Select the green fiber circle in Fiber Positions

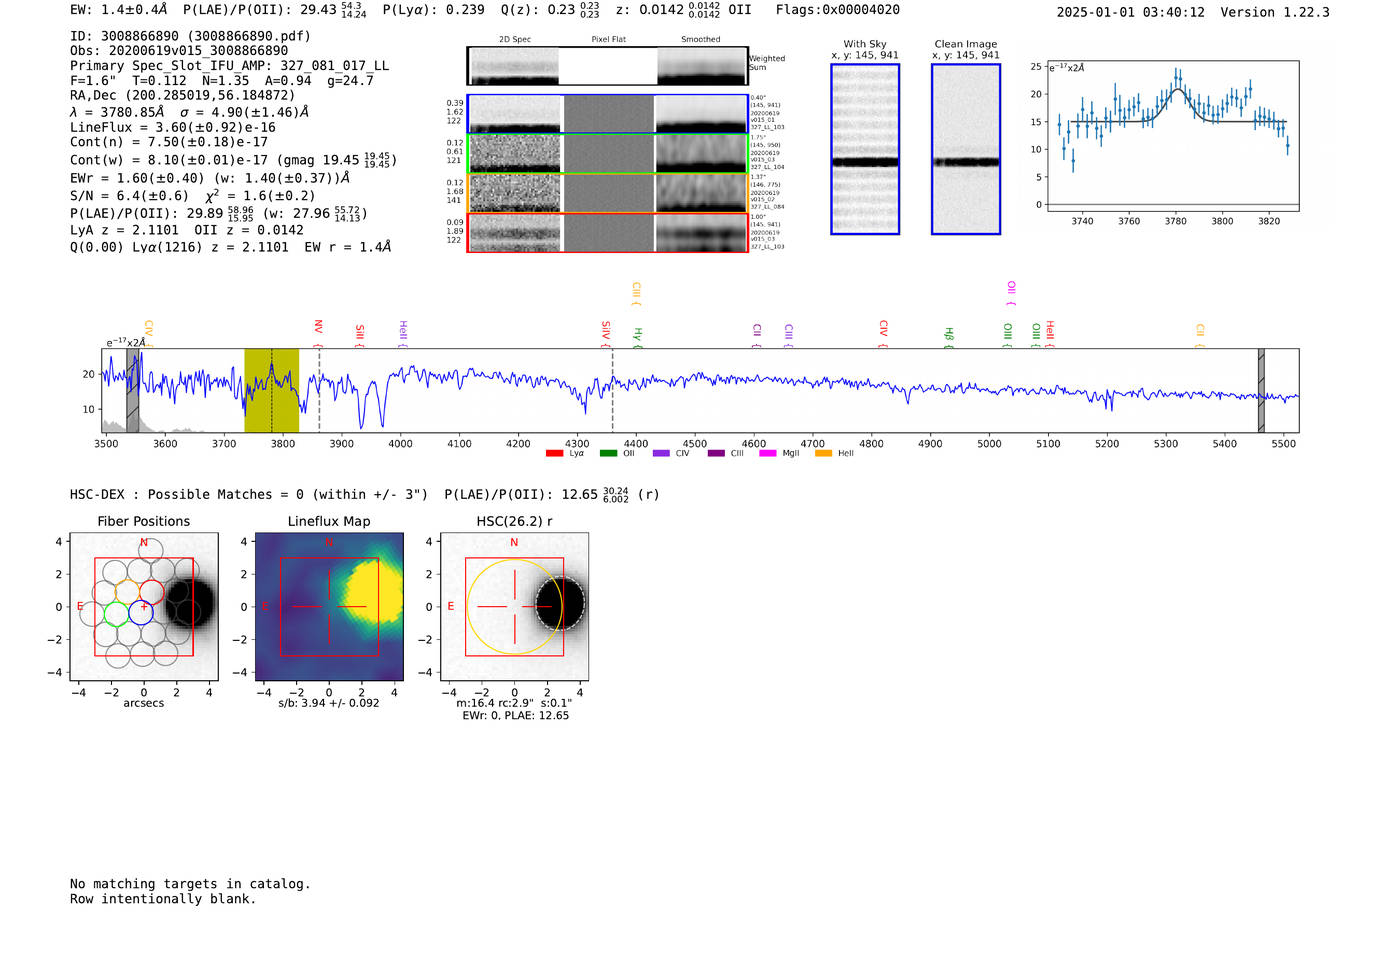pos(116,613)
